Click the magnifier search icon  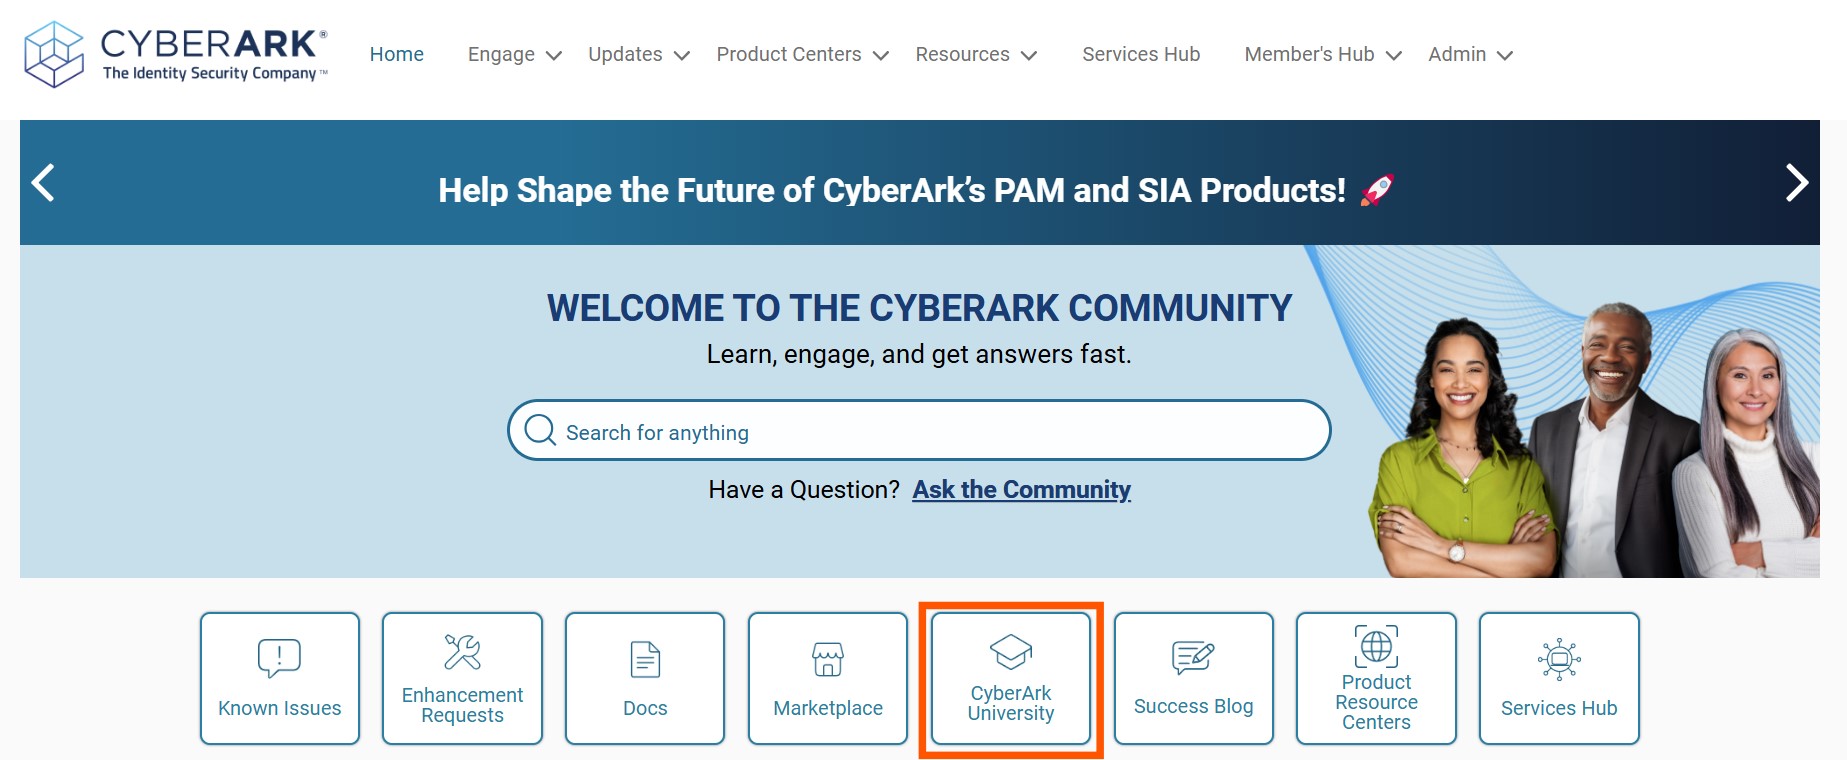(x=540, y=430)
